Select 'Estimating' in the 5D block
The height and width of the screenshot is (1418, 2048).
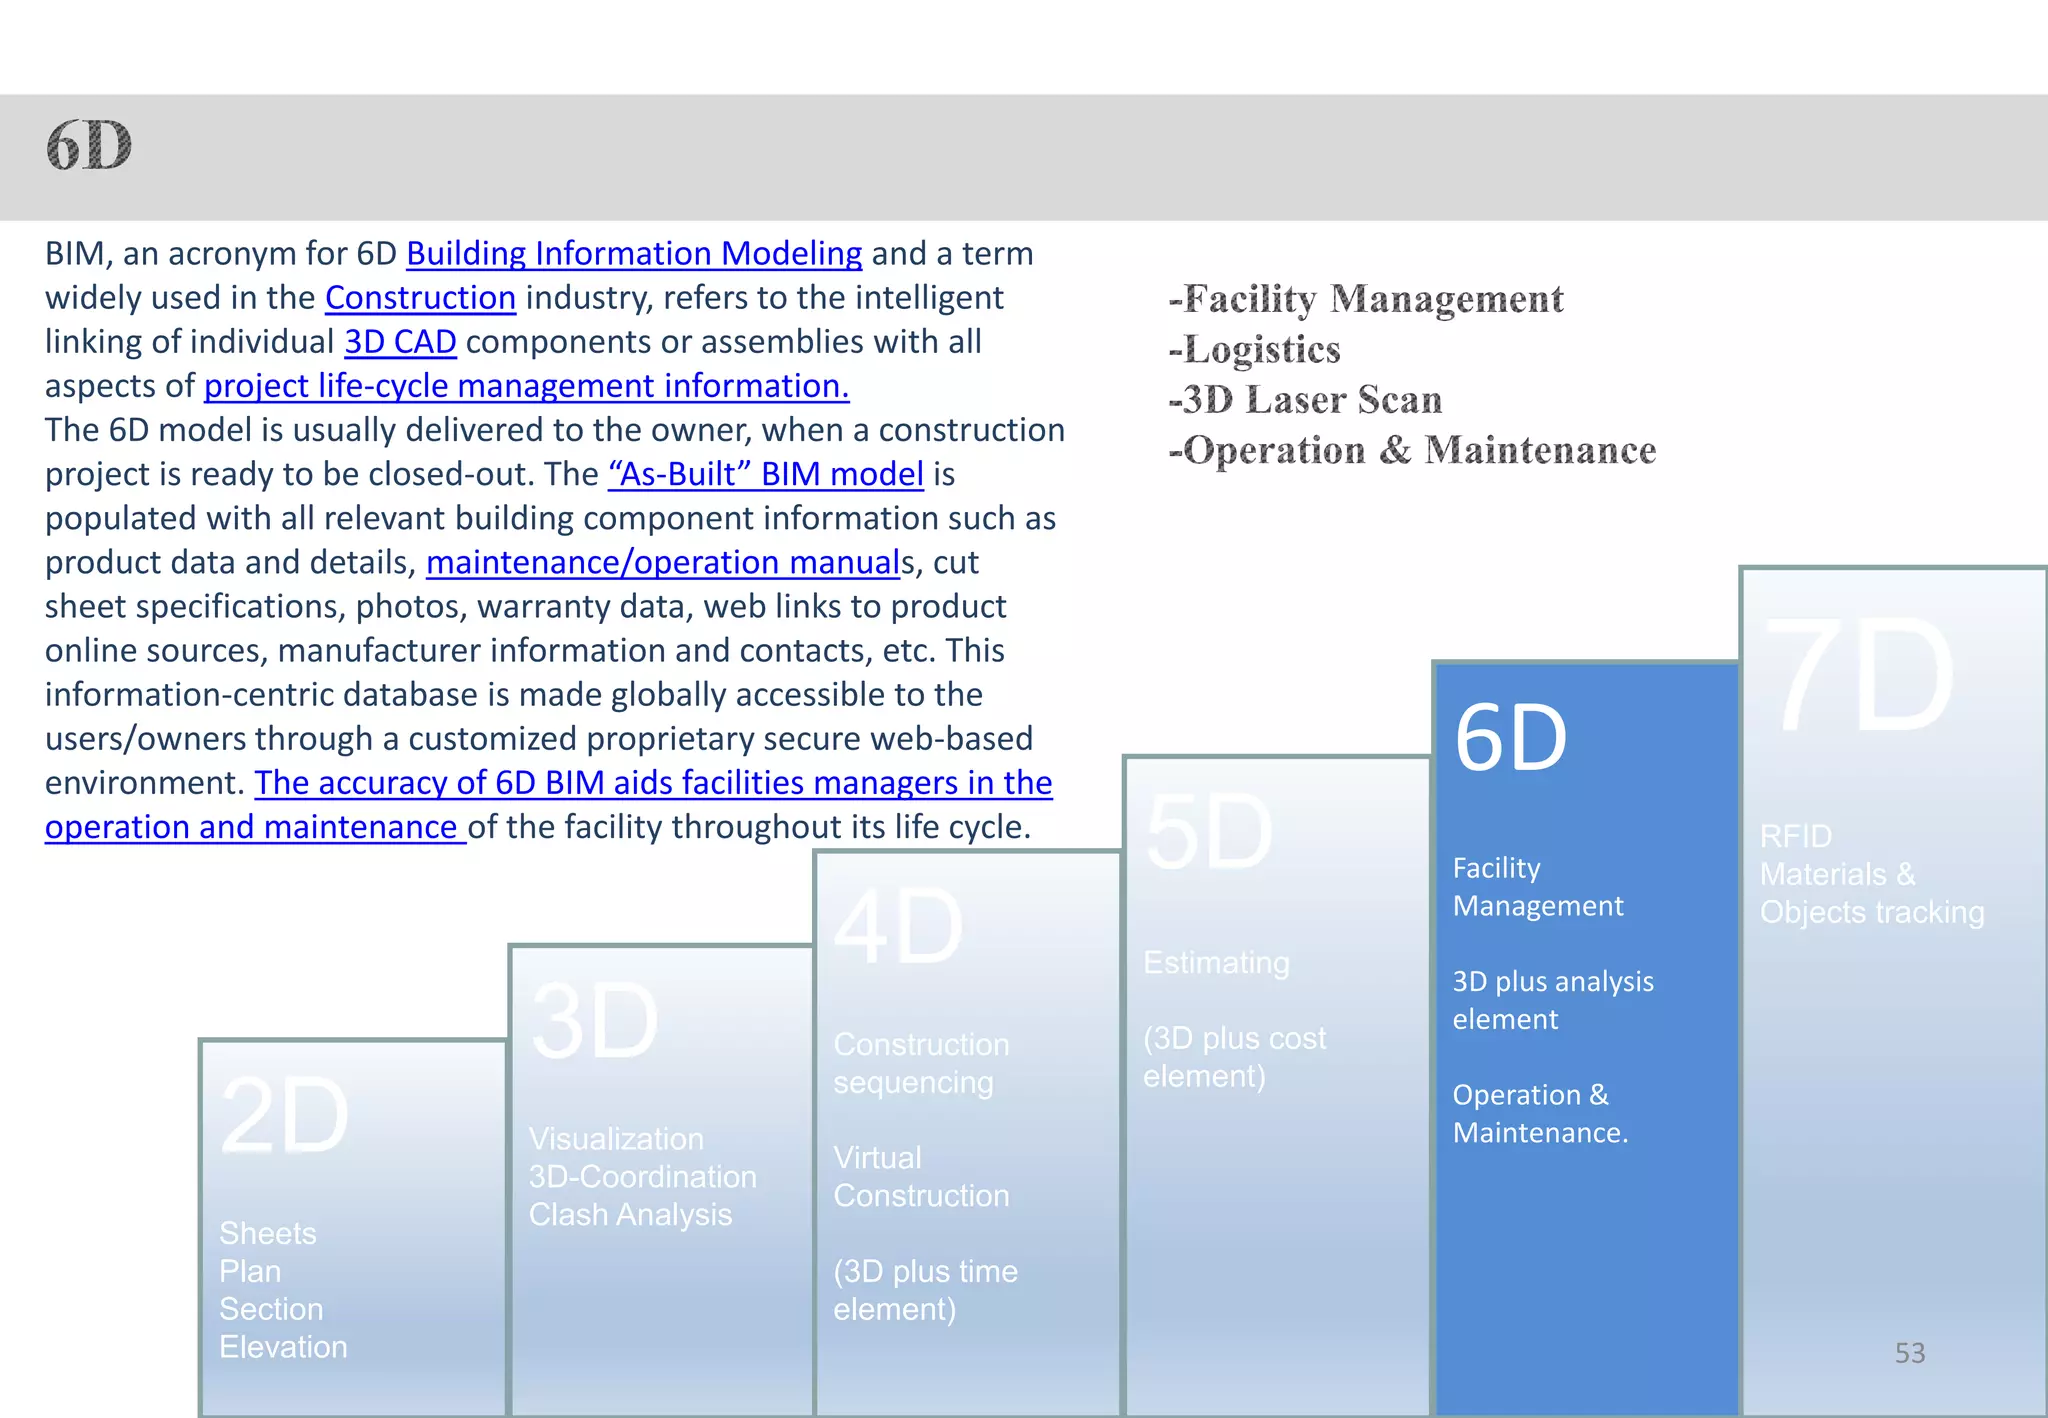tap(1217, 963)
